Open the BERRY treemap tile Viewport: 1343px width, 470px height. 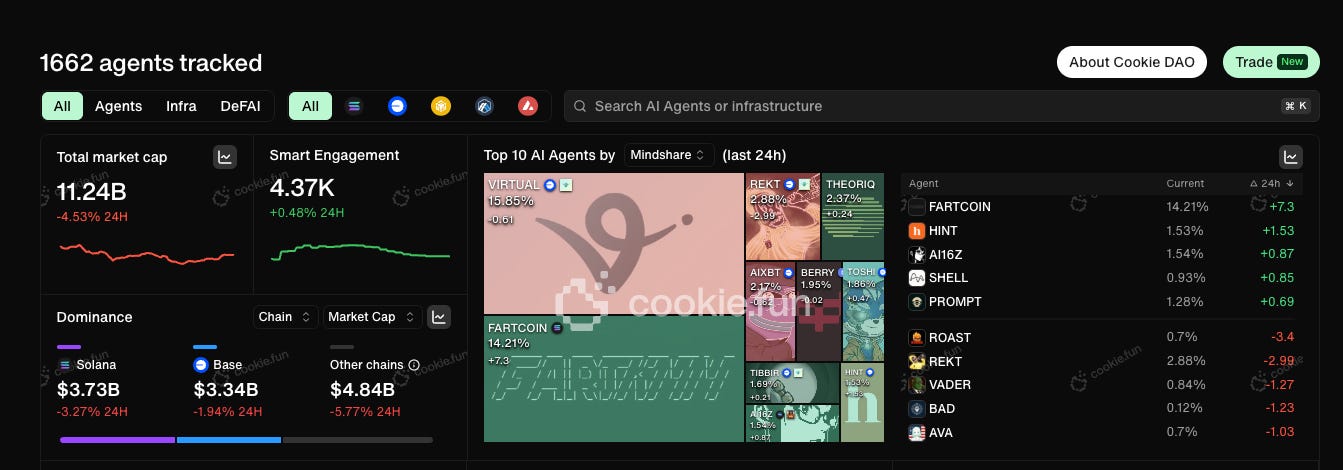pos(819,311)
